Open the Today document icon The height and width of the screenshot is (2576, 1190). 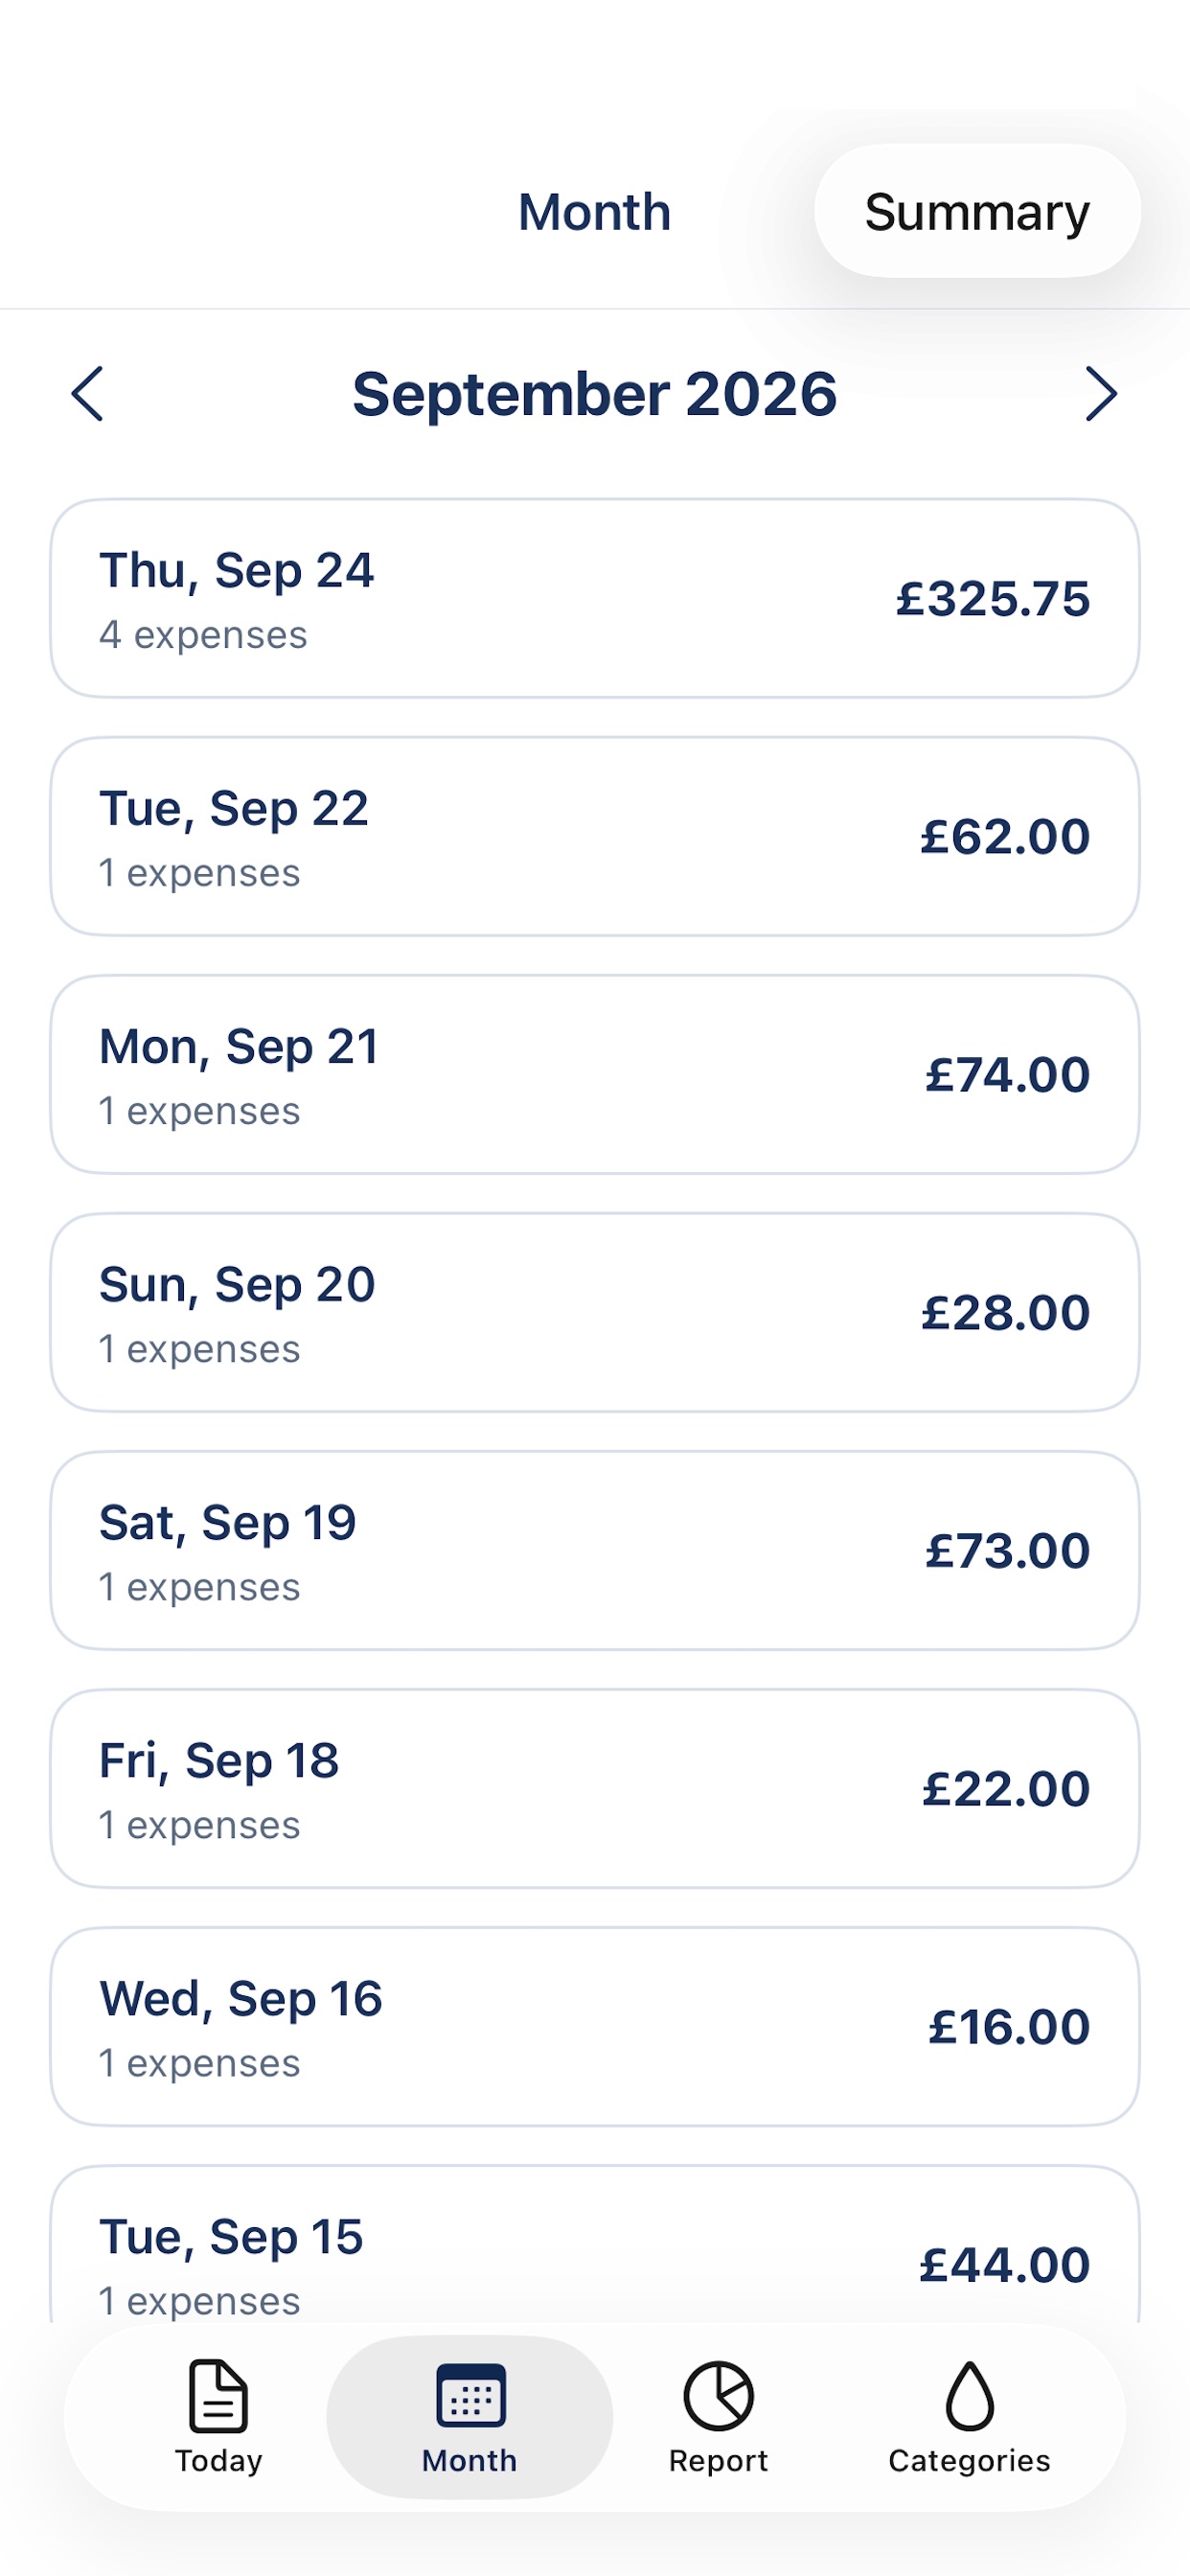pos(218,2395)
